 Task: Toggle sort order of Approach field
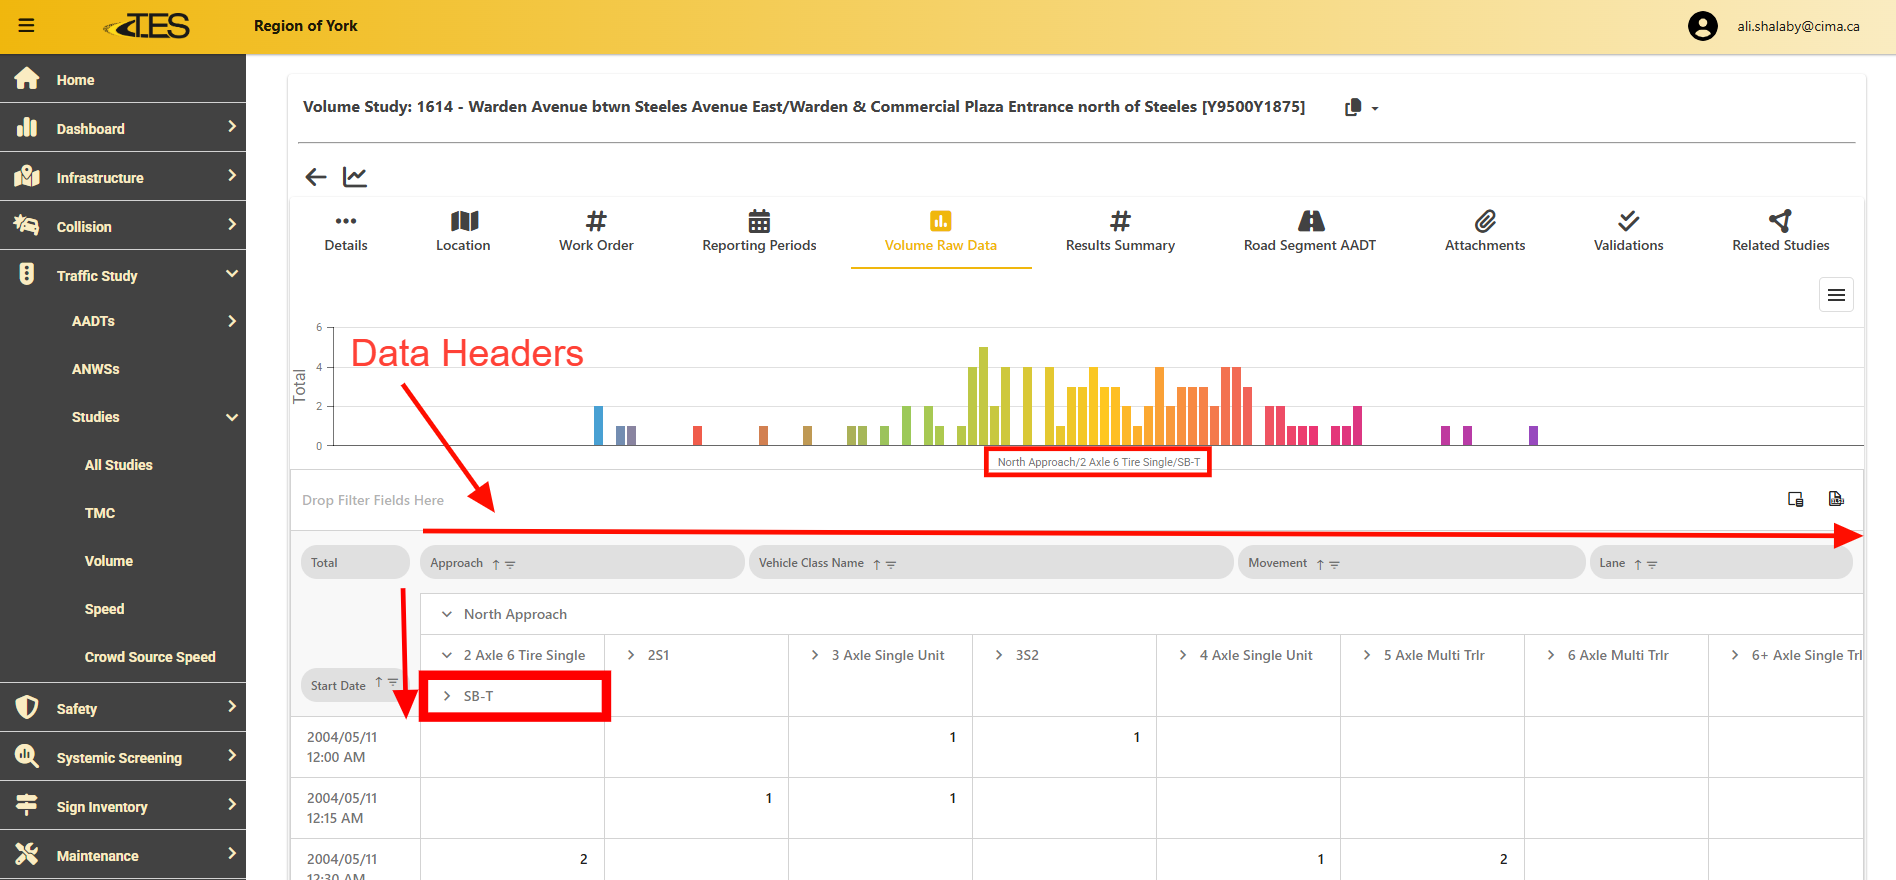click(496, 564)
